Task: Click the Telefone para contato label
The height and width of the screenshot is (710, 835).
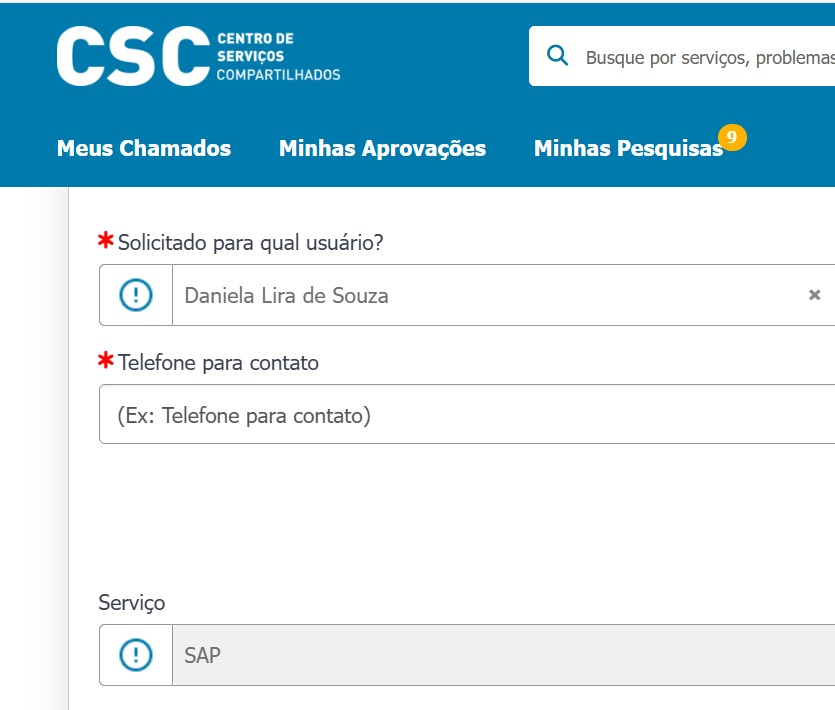Action: pos(218,363)
